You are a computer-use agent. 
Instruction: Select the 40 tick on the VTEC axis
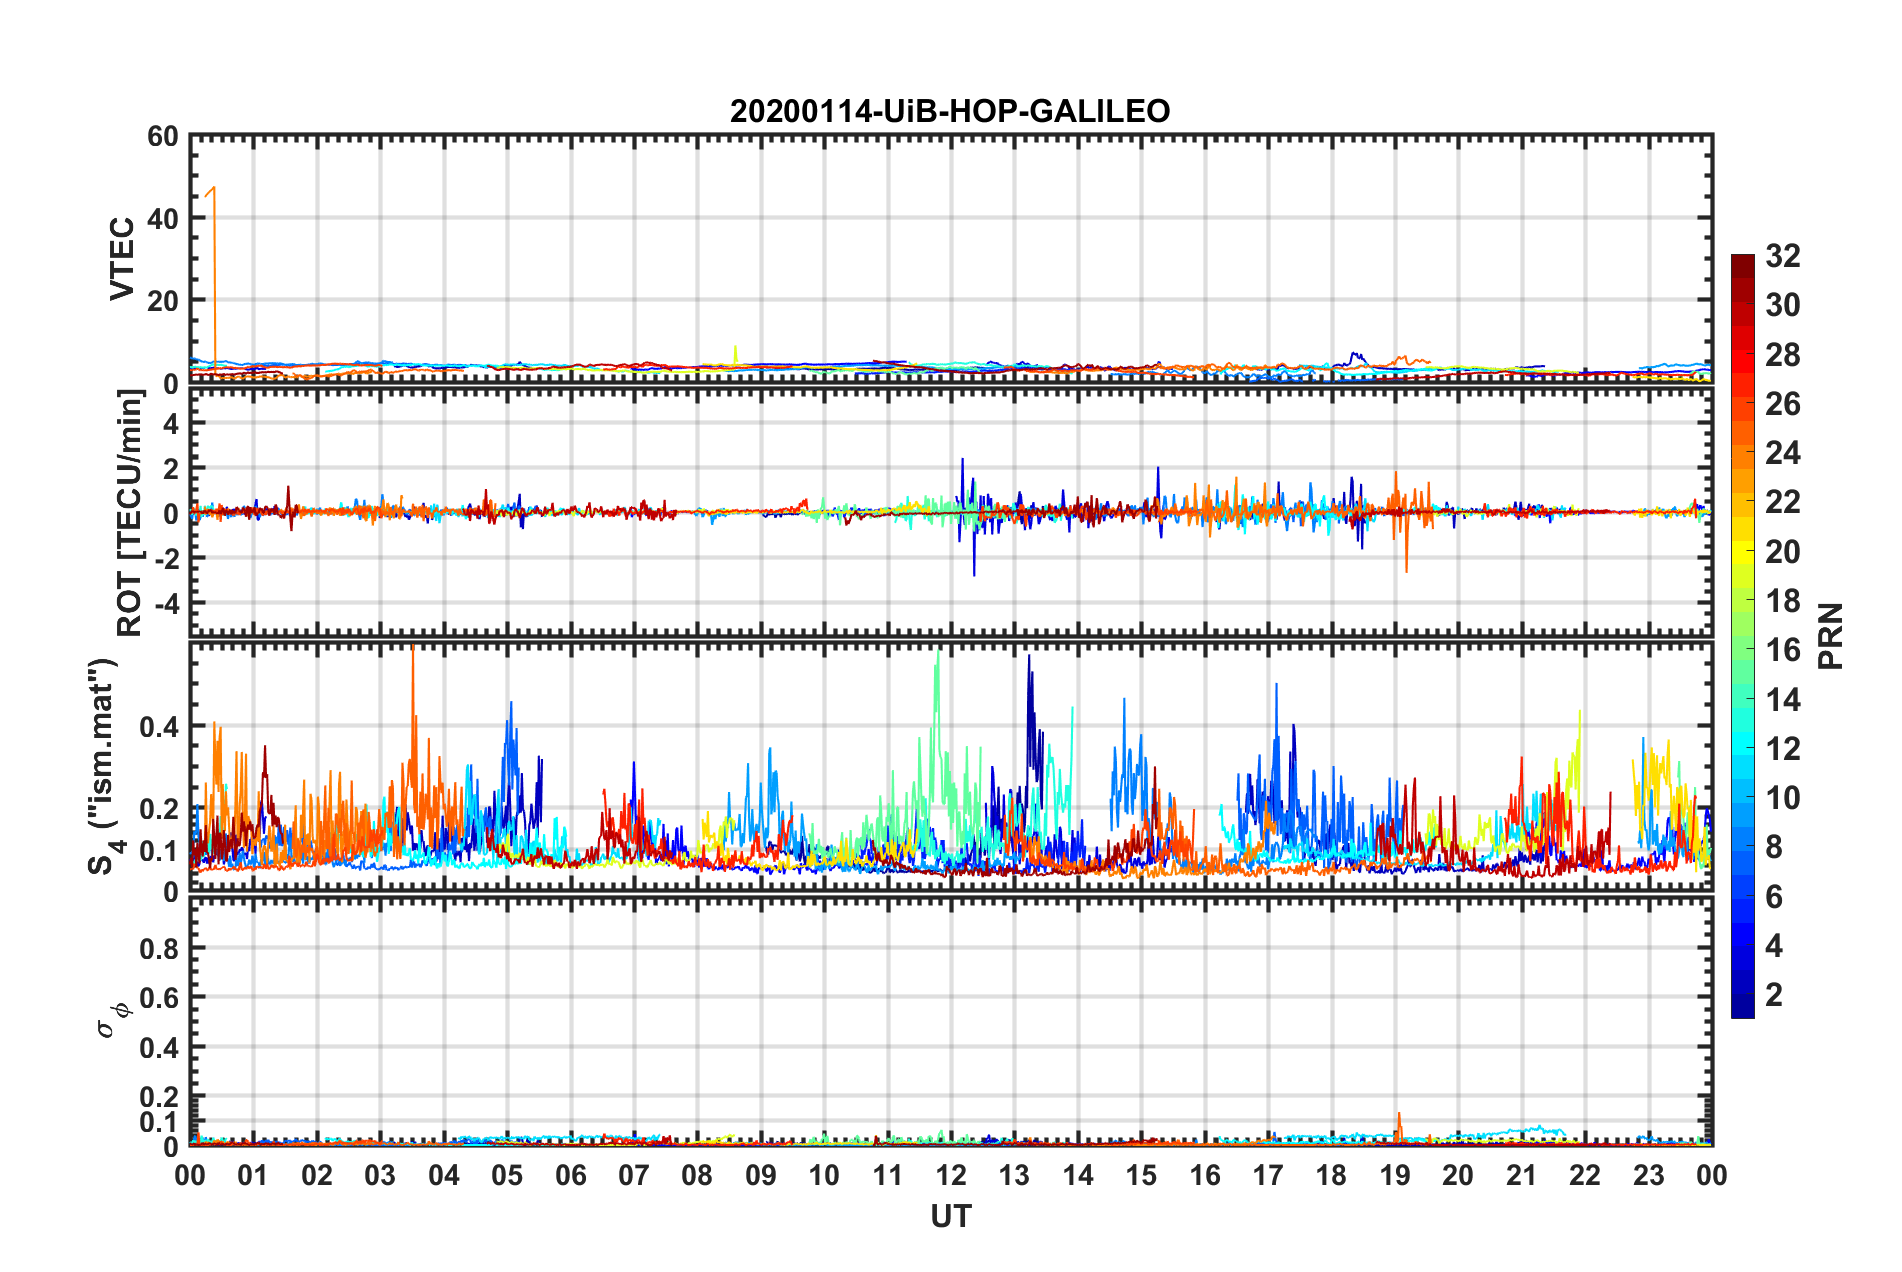[163, 218]
